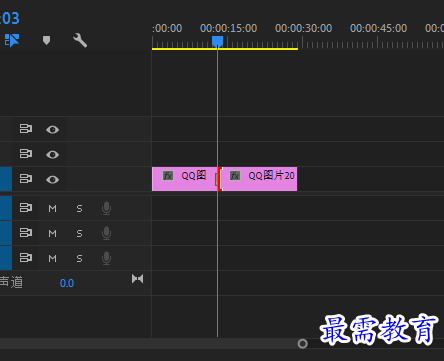Toggle sync lock on the top video track
This screenshot has width=444, height=361.
(26, 129)
